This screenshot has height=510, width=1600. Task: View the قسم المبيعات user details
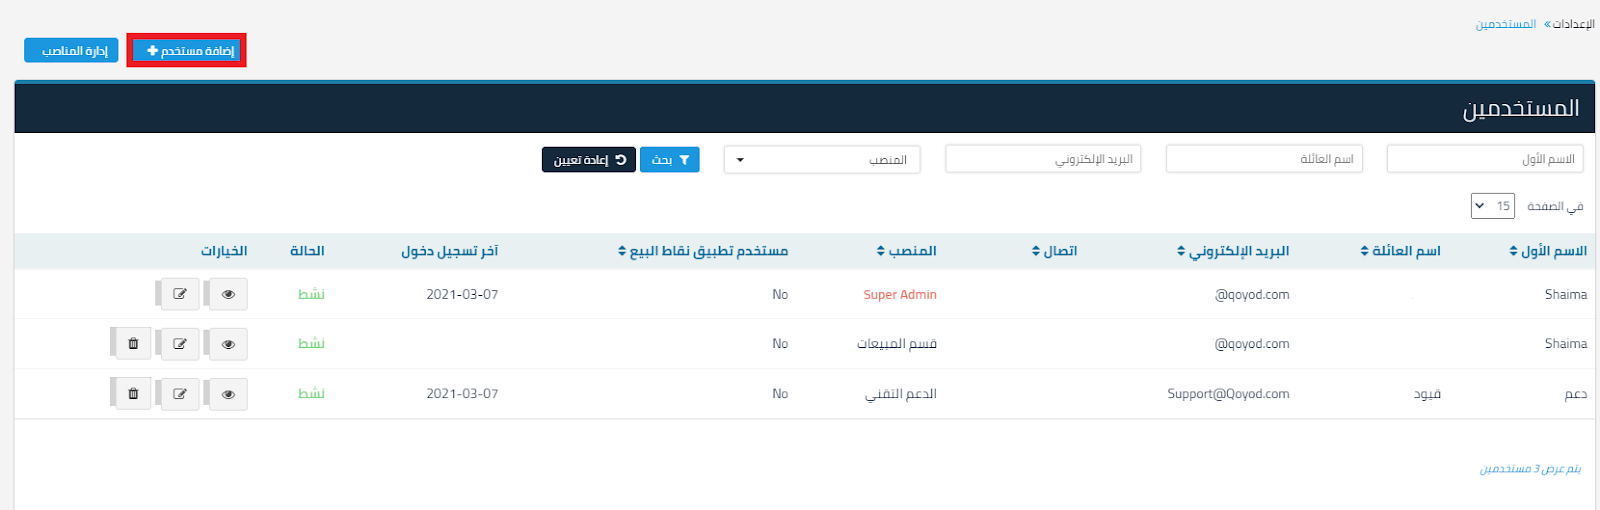[228, 344]
